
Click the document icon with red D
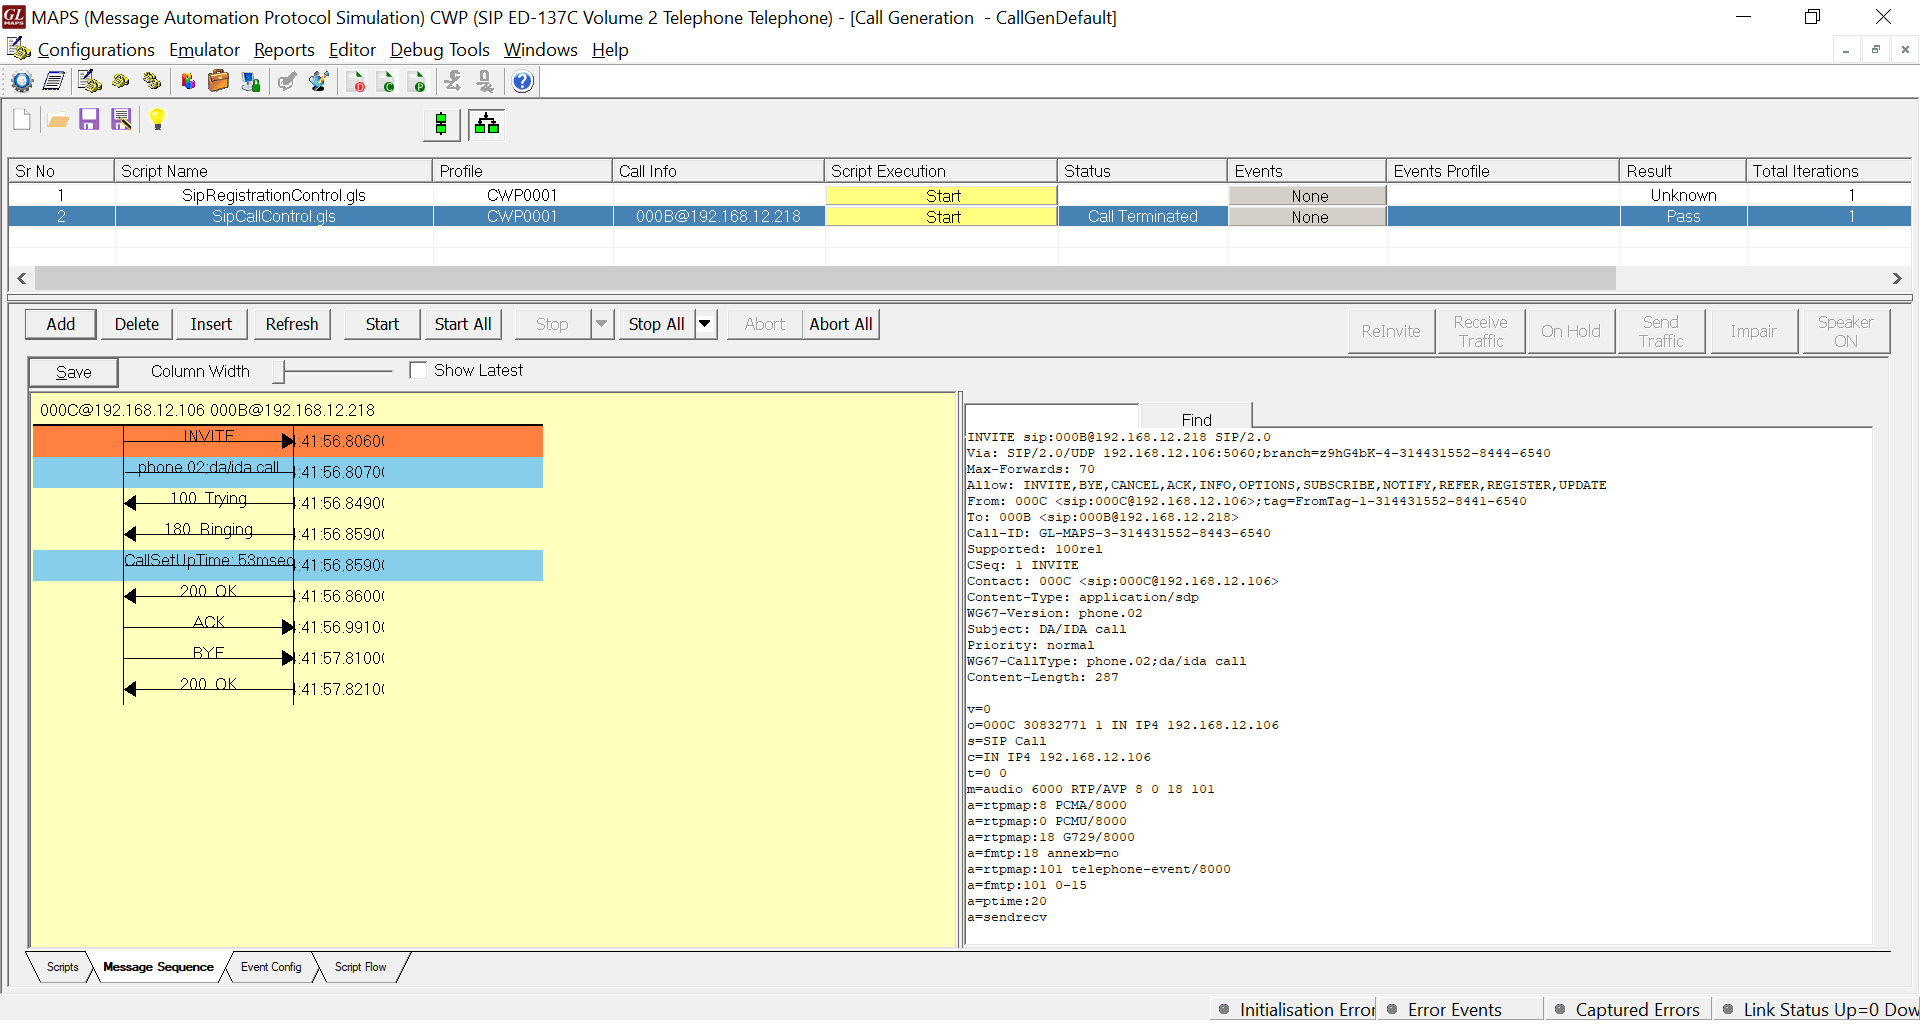pos(356,82)
